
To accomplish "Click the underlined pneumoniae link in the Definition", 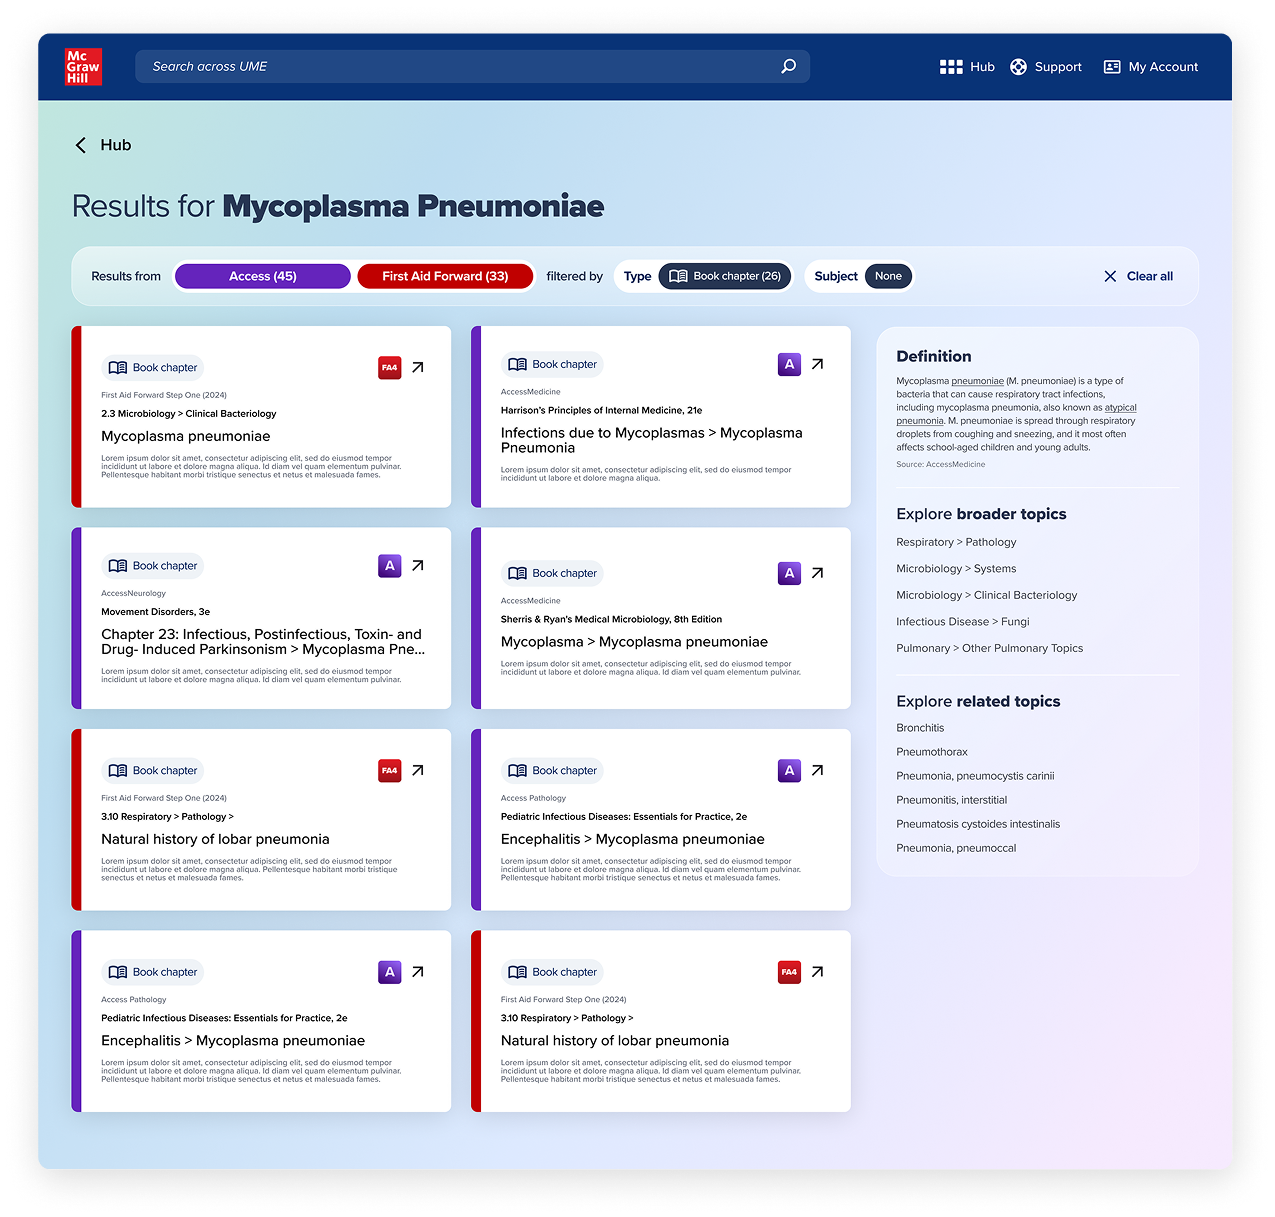I will pyautogui.click(x=977, y=381).
